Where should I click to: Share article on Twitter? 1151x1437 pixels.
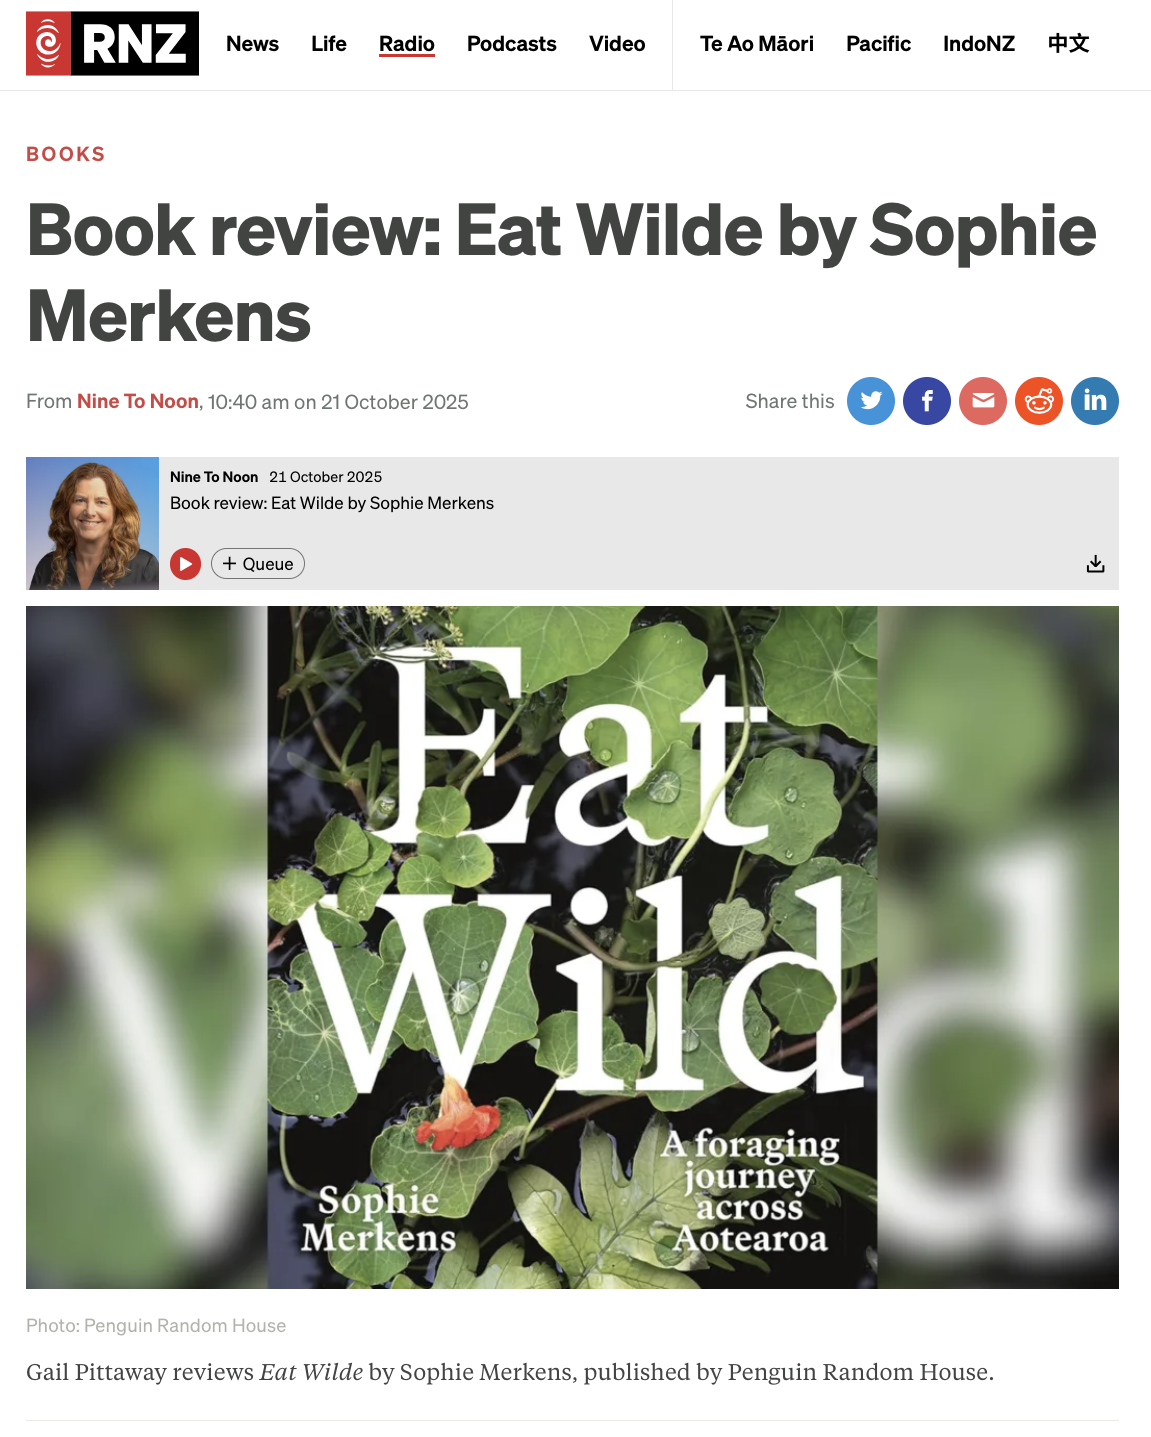pyautogui.click(x=871, y=401)
